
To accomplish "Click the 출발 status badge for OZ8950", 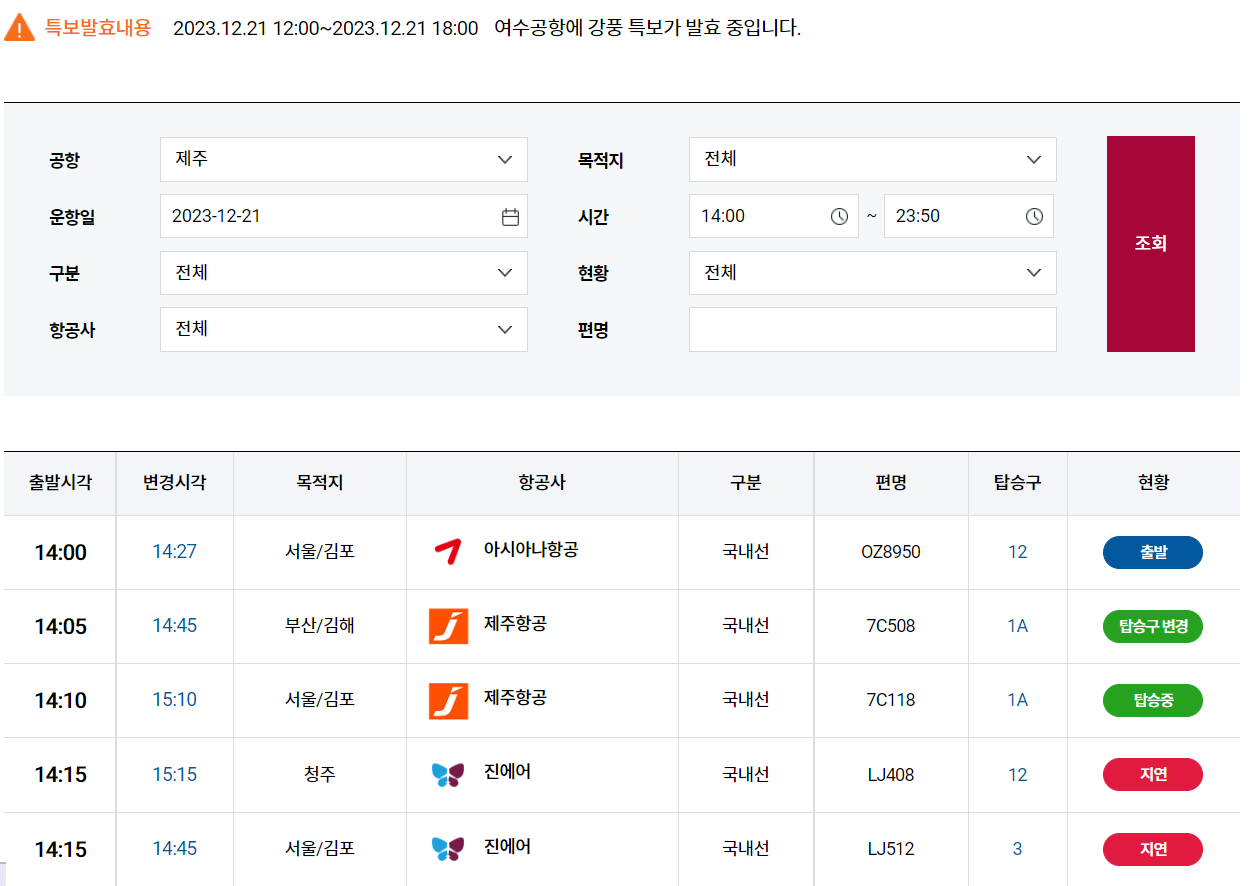I will [x=1153, y=552].
